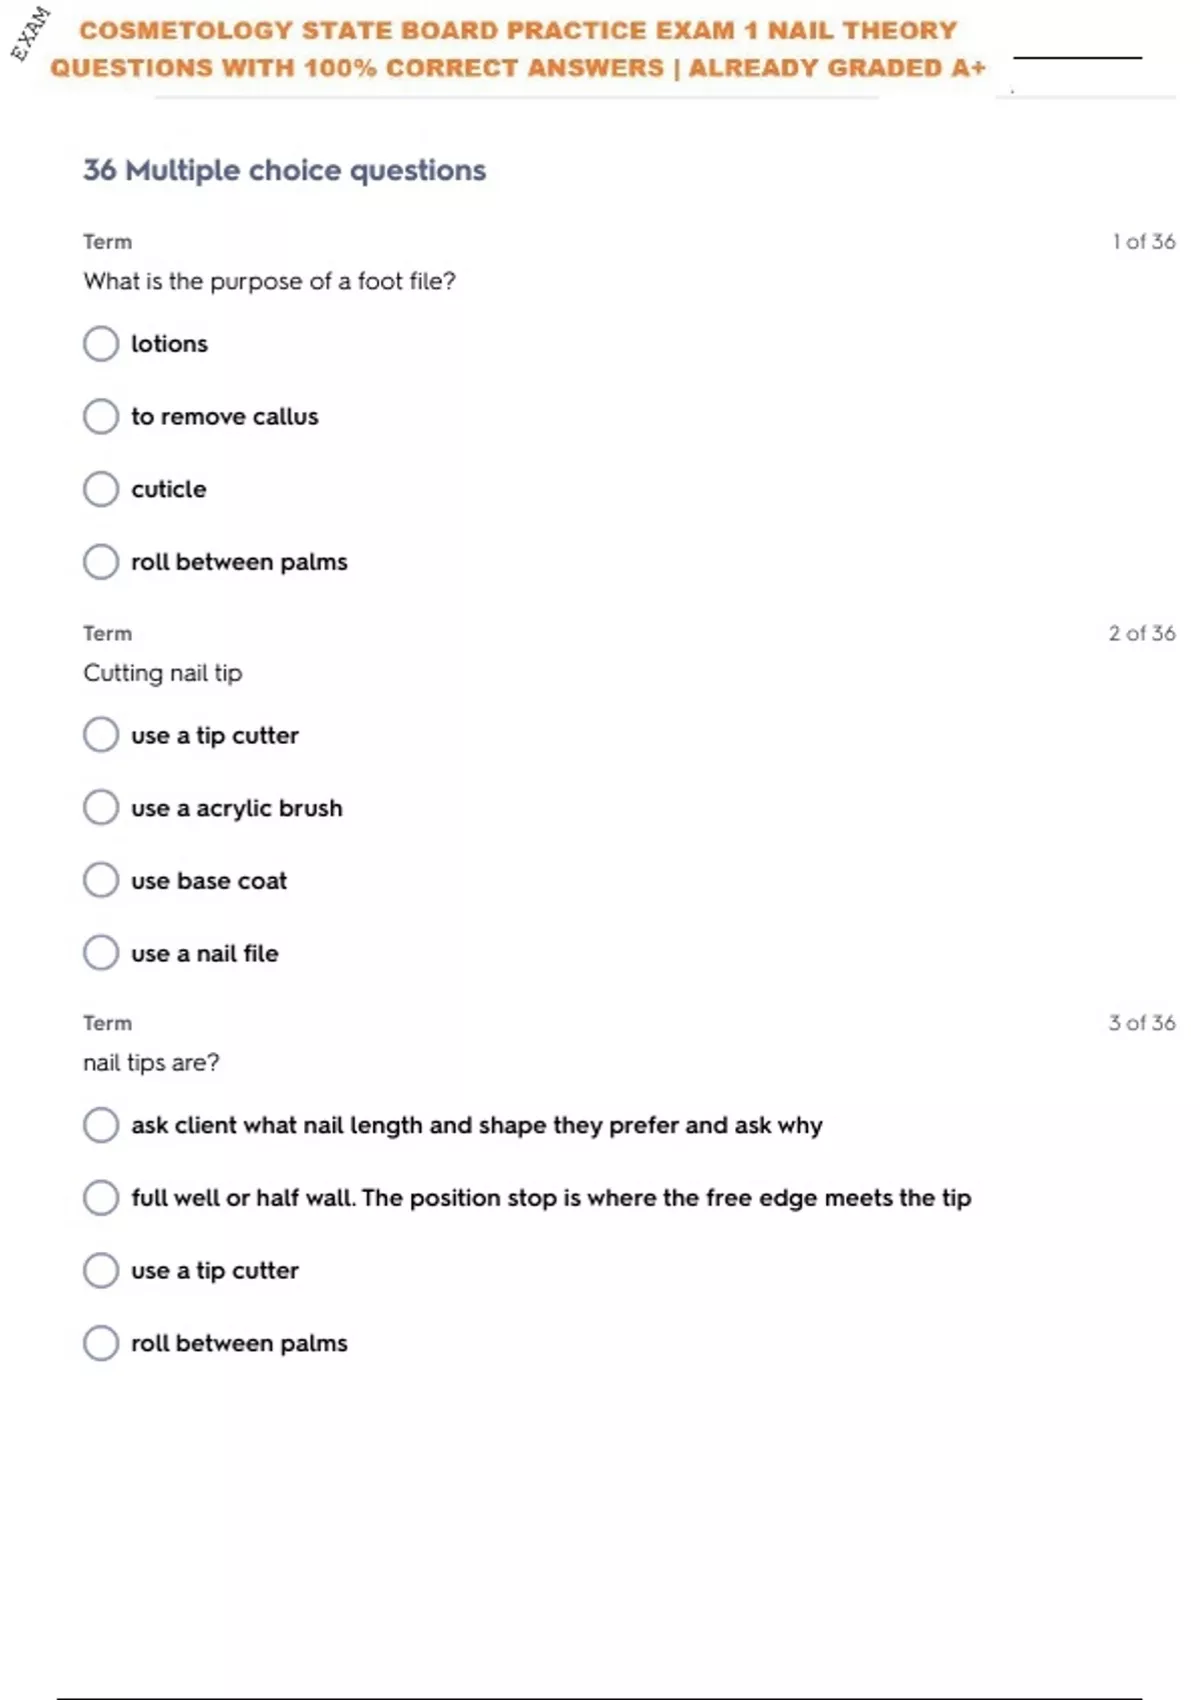This screenshot has height=1700, width=1200.
Task: Click the '36 Multiple choice questions' heading
Action: tap(284, 171)
